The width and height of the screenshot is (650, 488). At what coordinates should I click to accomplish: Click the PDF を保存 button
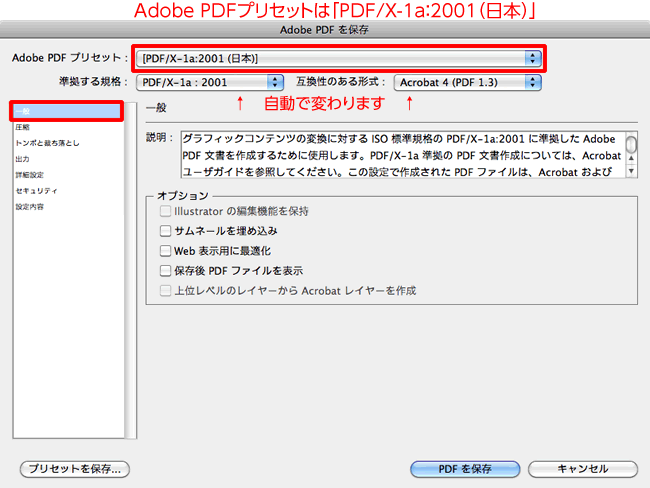tap(465, 469)
